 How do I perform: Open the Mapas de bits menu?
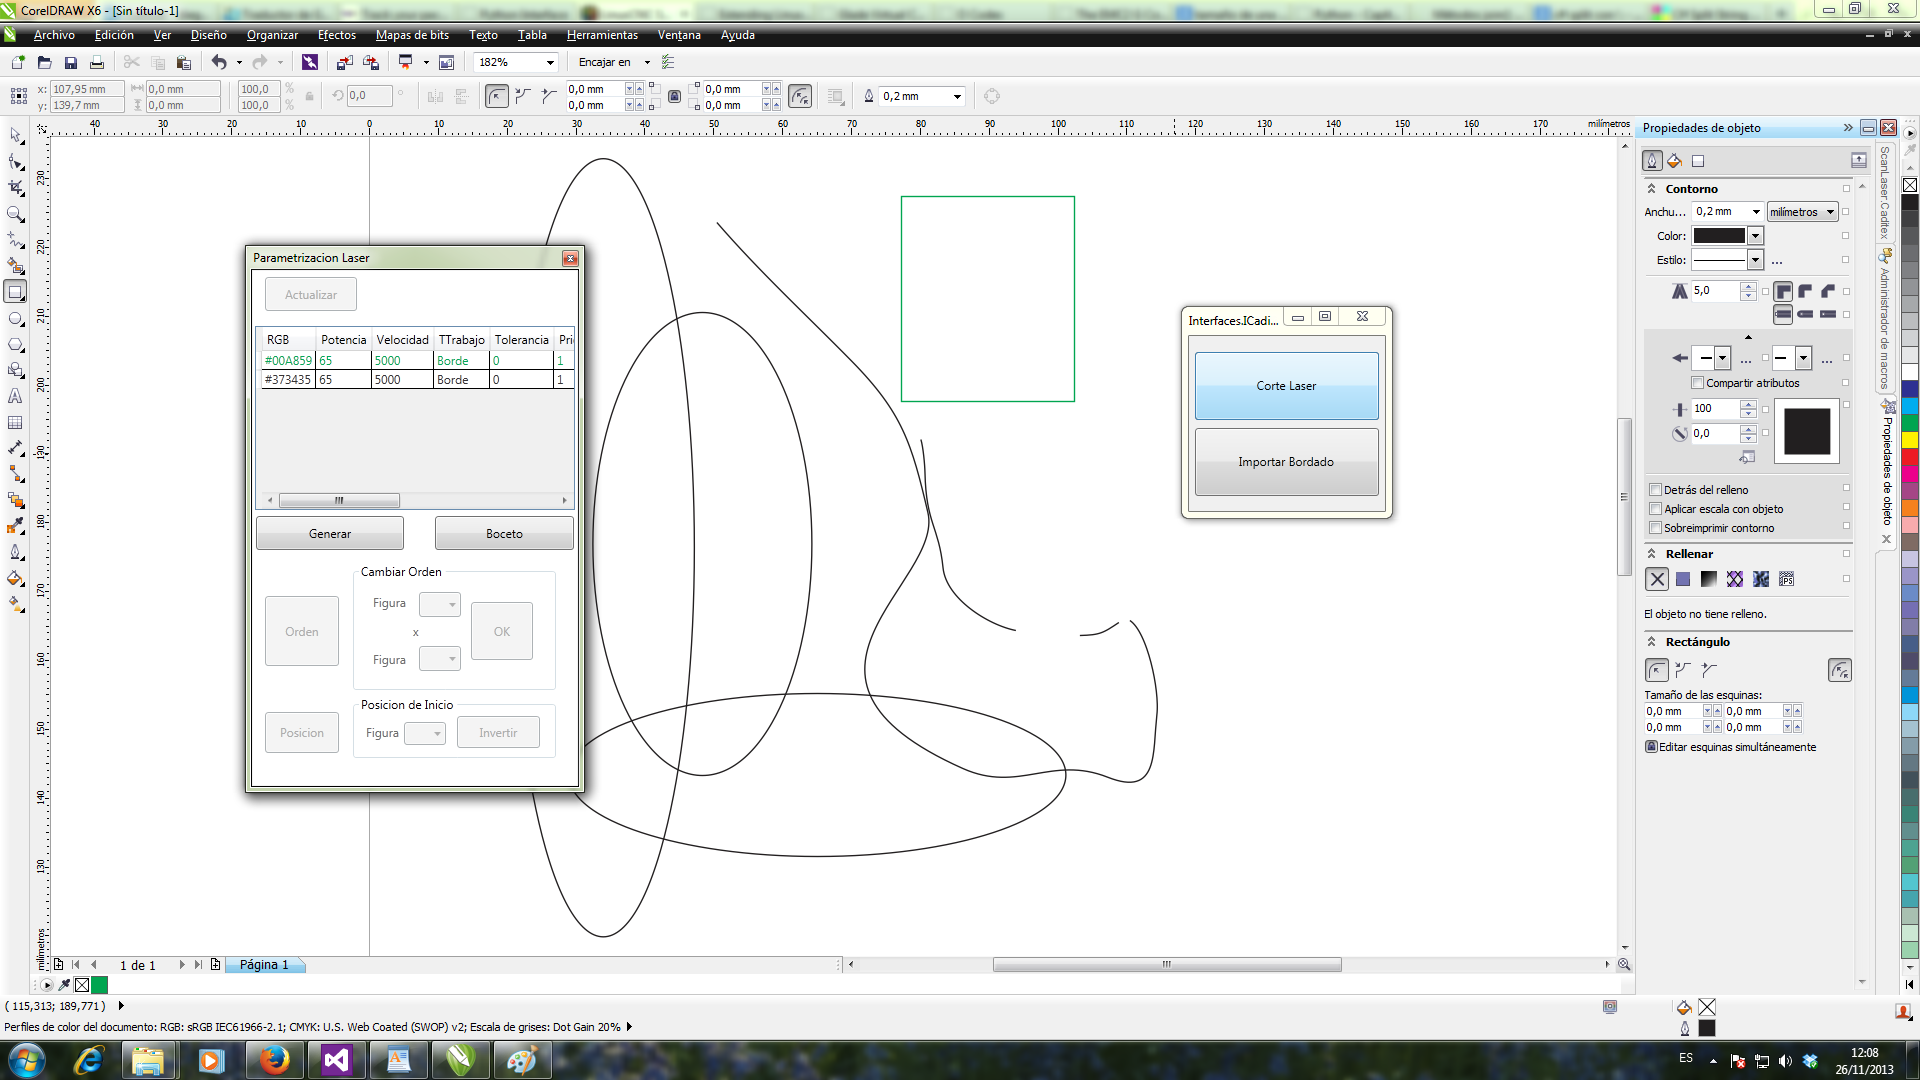click(412, 35)
